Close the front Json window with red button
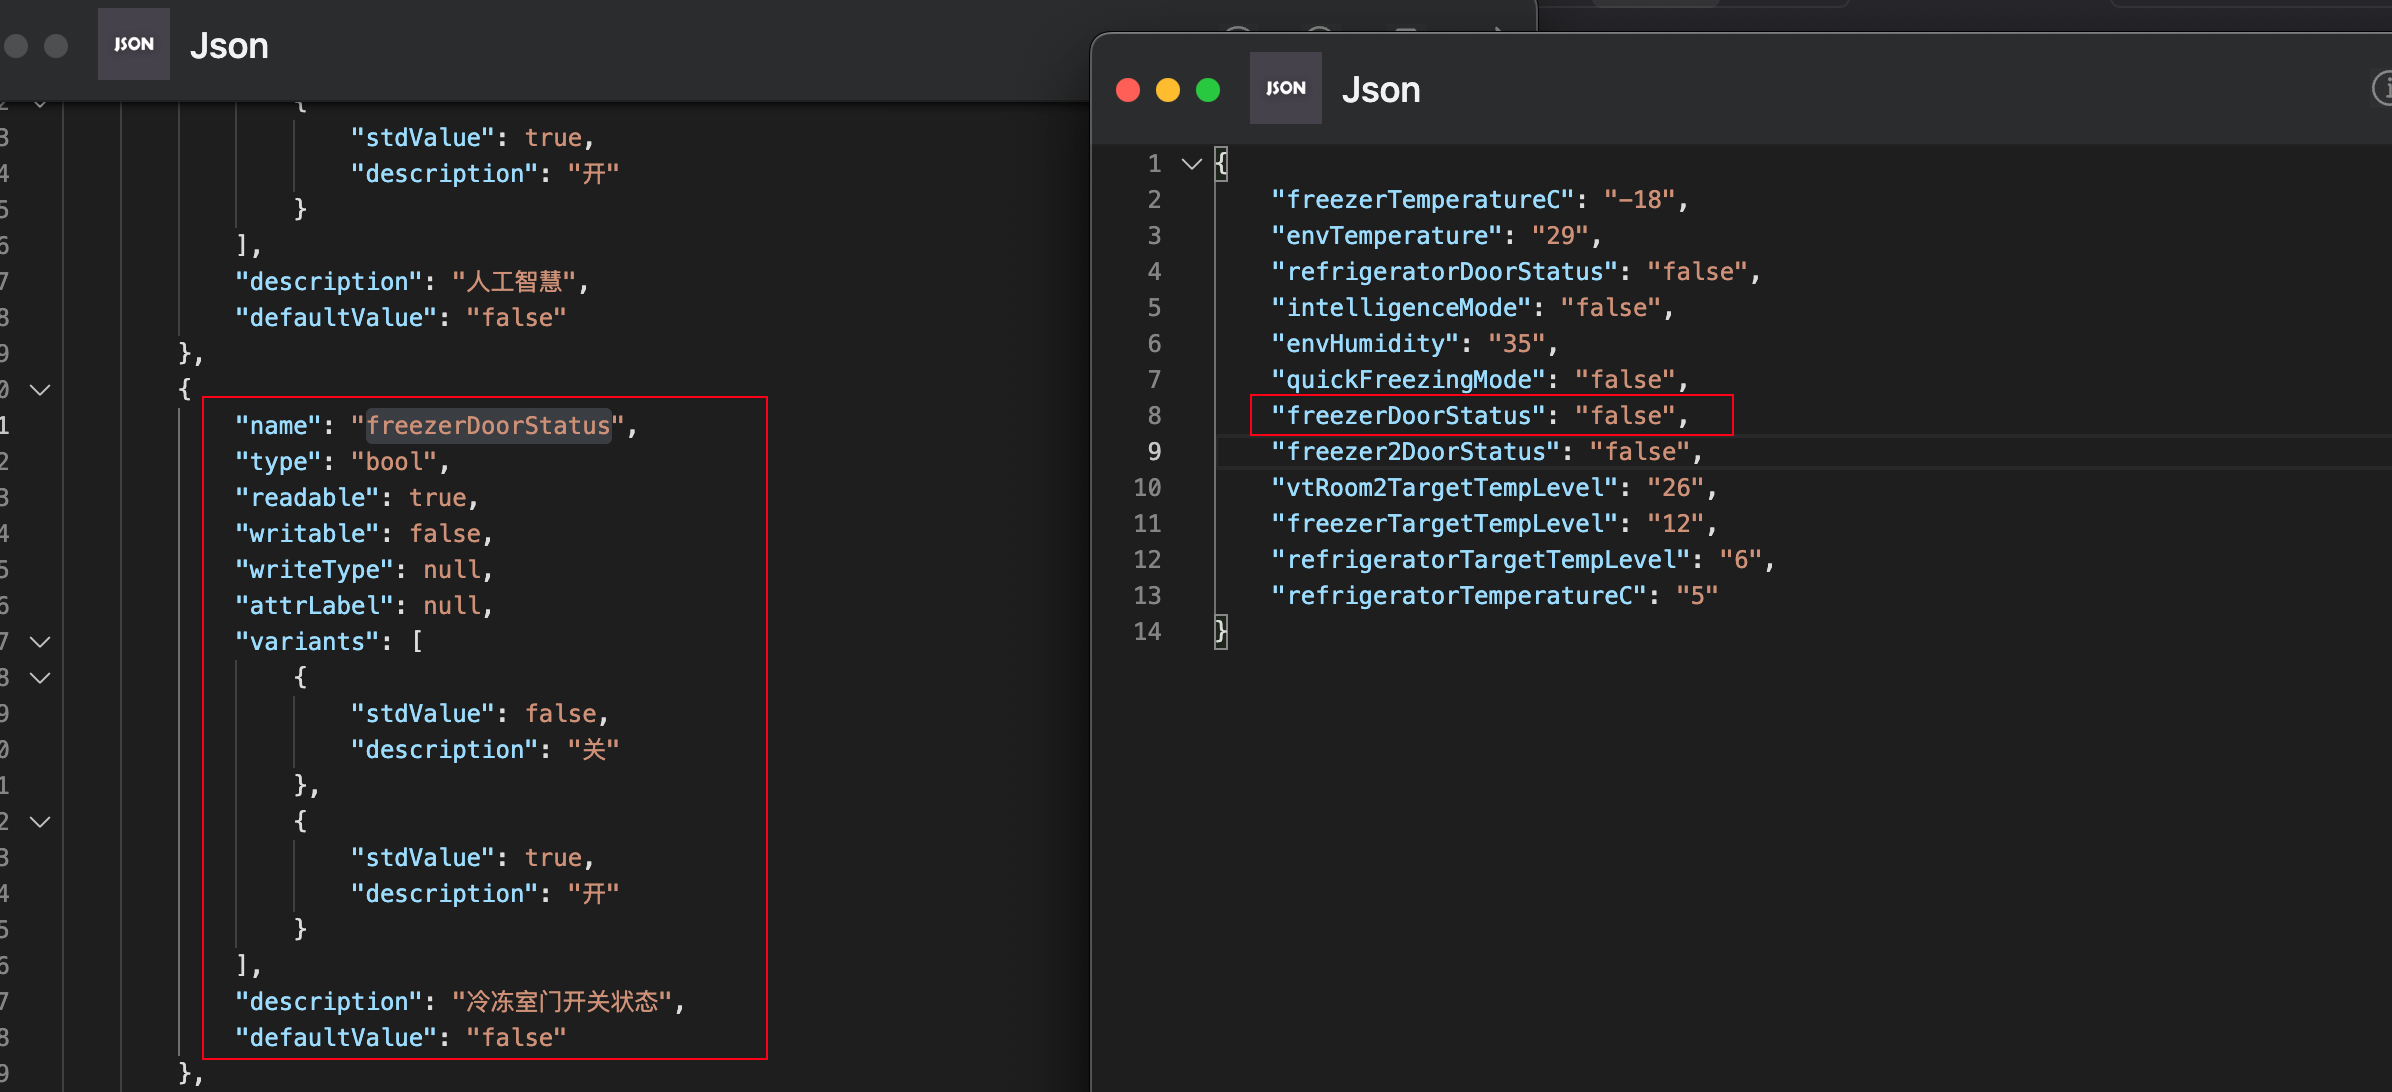 pyautogui.click(x=1128, y=90)
